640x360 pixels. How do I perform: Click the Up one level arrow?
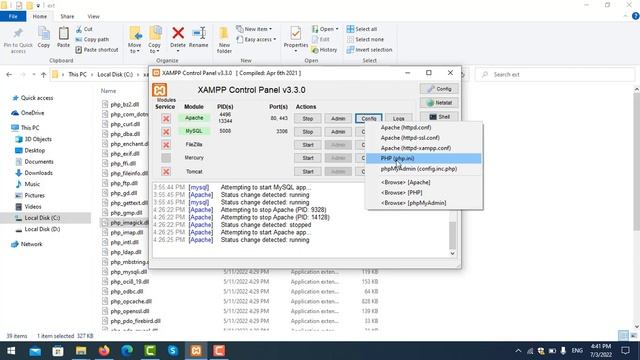(x=43, y=75)
